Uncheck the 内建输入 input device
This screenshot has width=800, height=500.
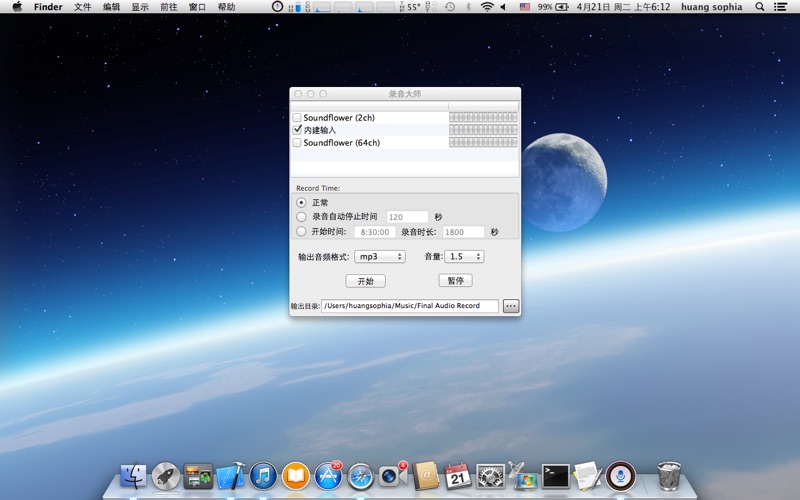click(x=297, y=130)
